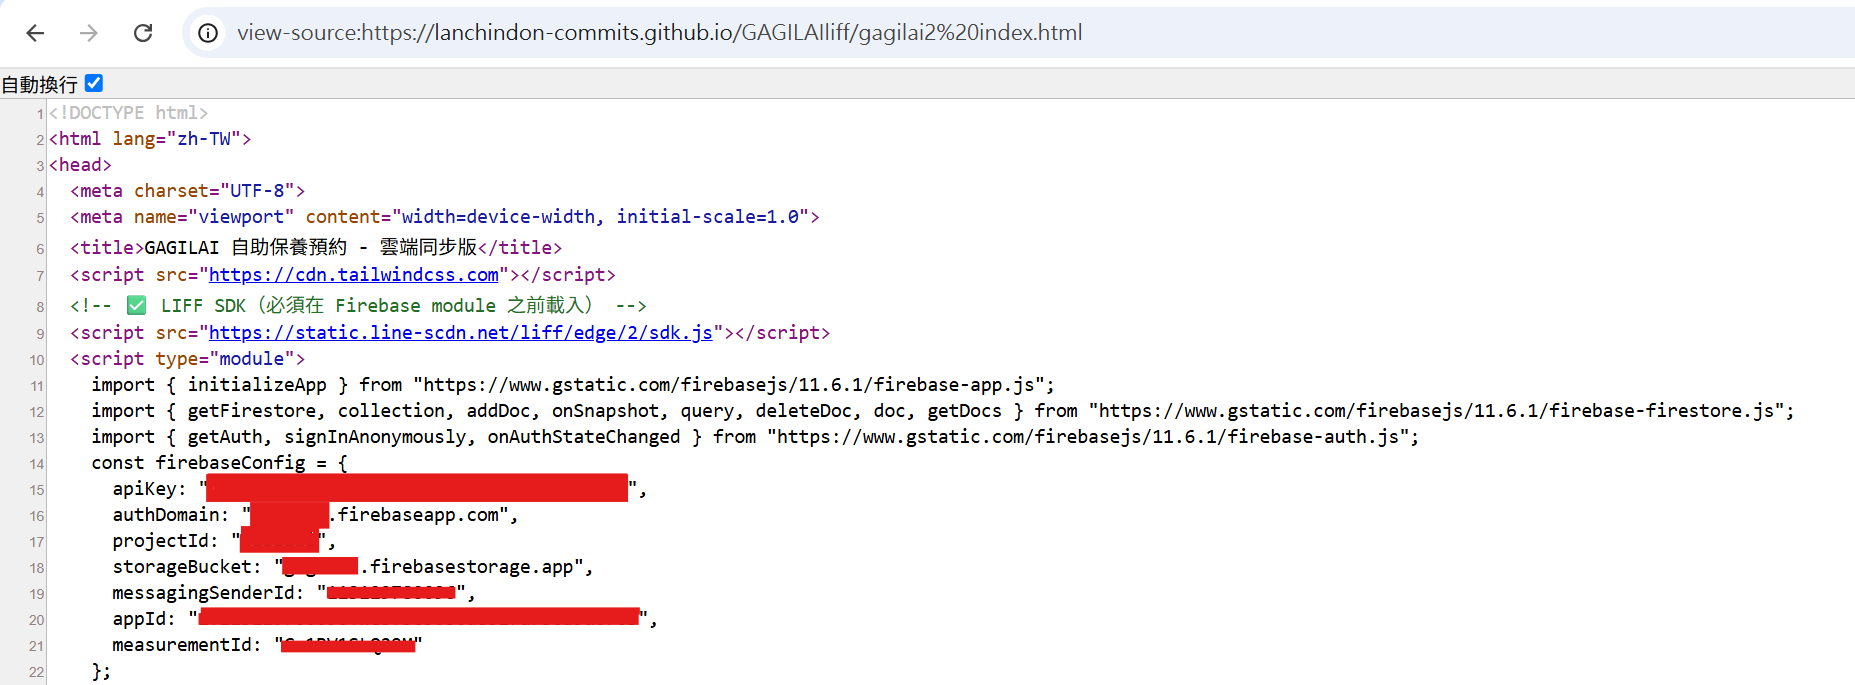Click the import getFirestore line
The width and height of the screenshot is (1855, 685).
point(943,411)
